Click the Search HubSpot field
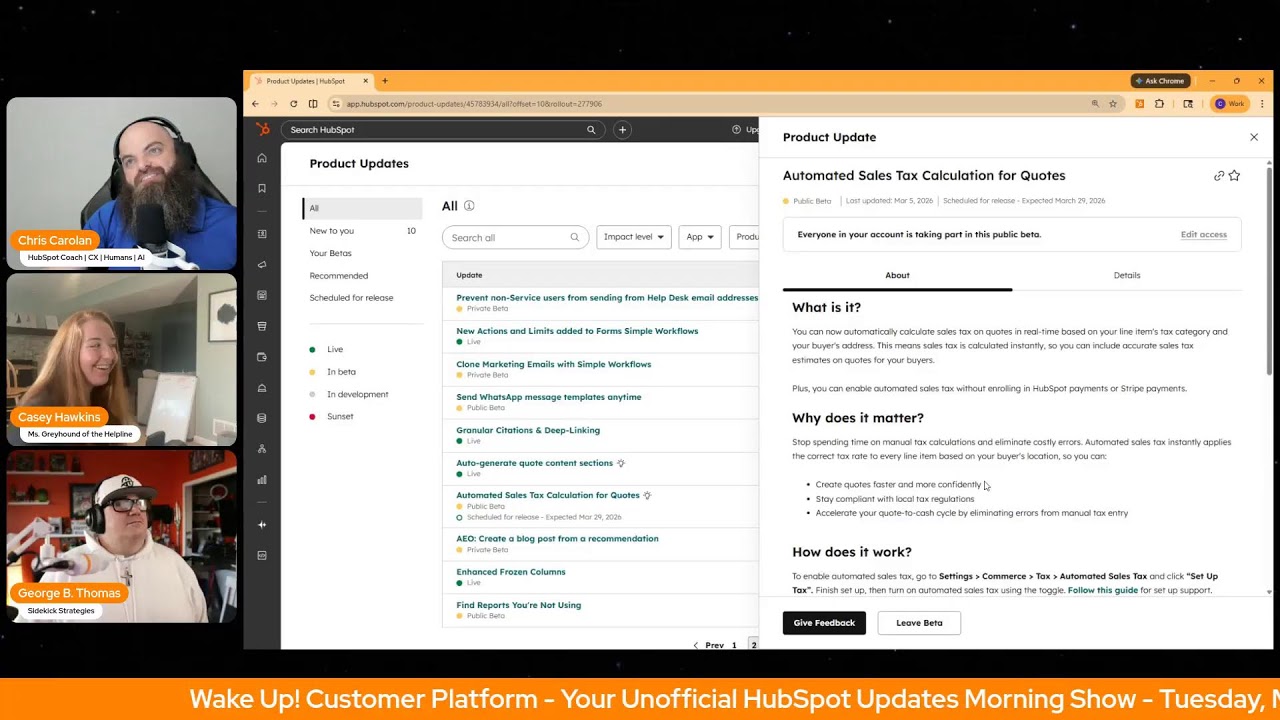This screenshot has width=1280, height=720. [x=441, y=129]
